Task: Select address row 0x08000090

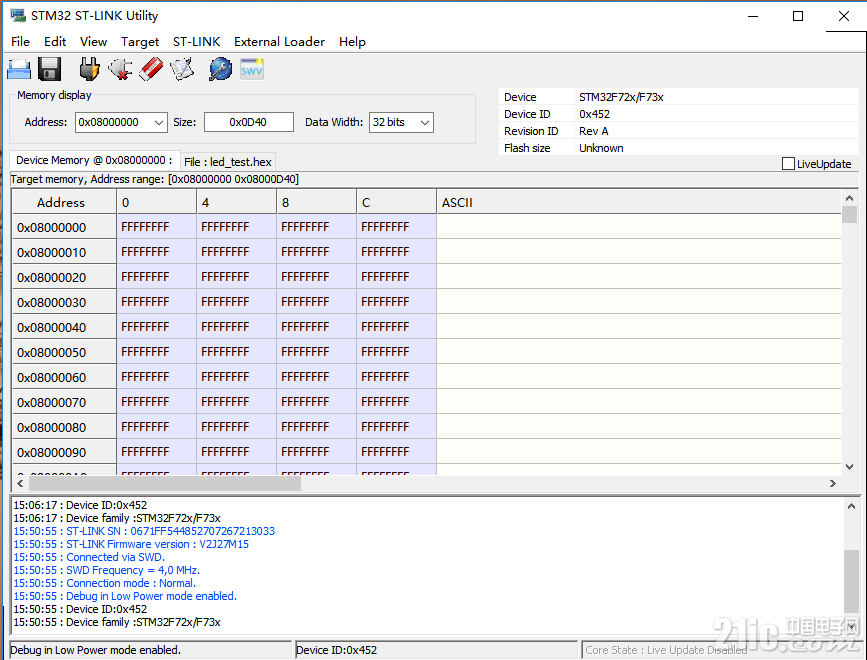Action: point(64,452)
